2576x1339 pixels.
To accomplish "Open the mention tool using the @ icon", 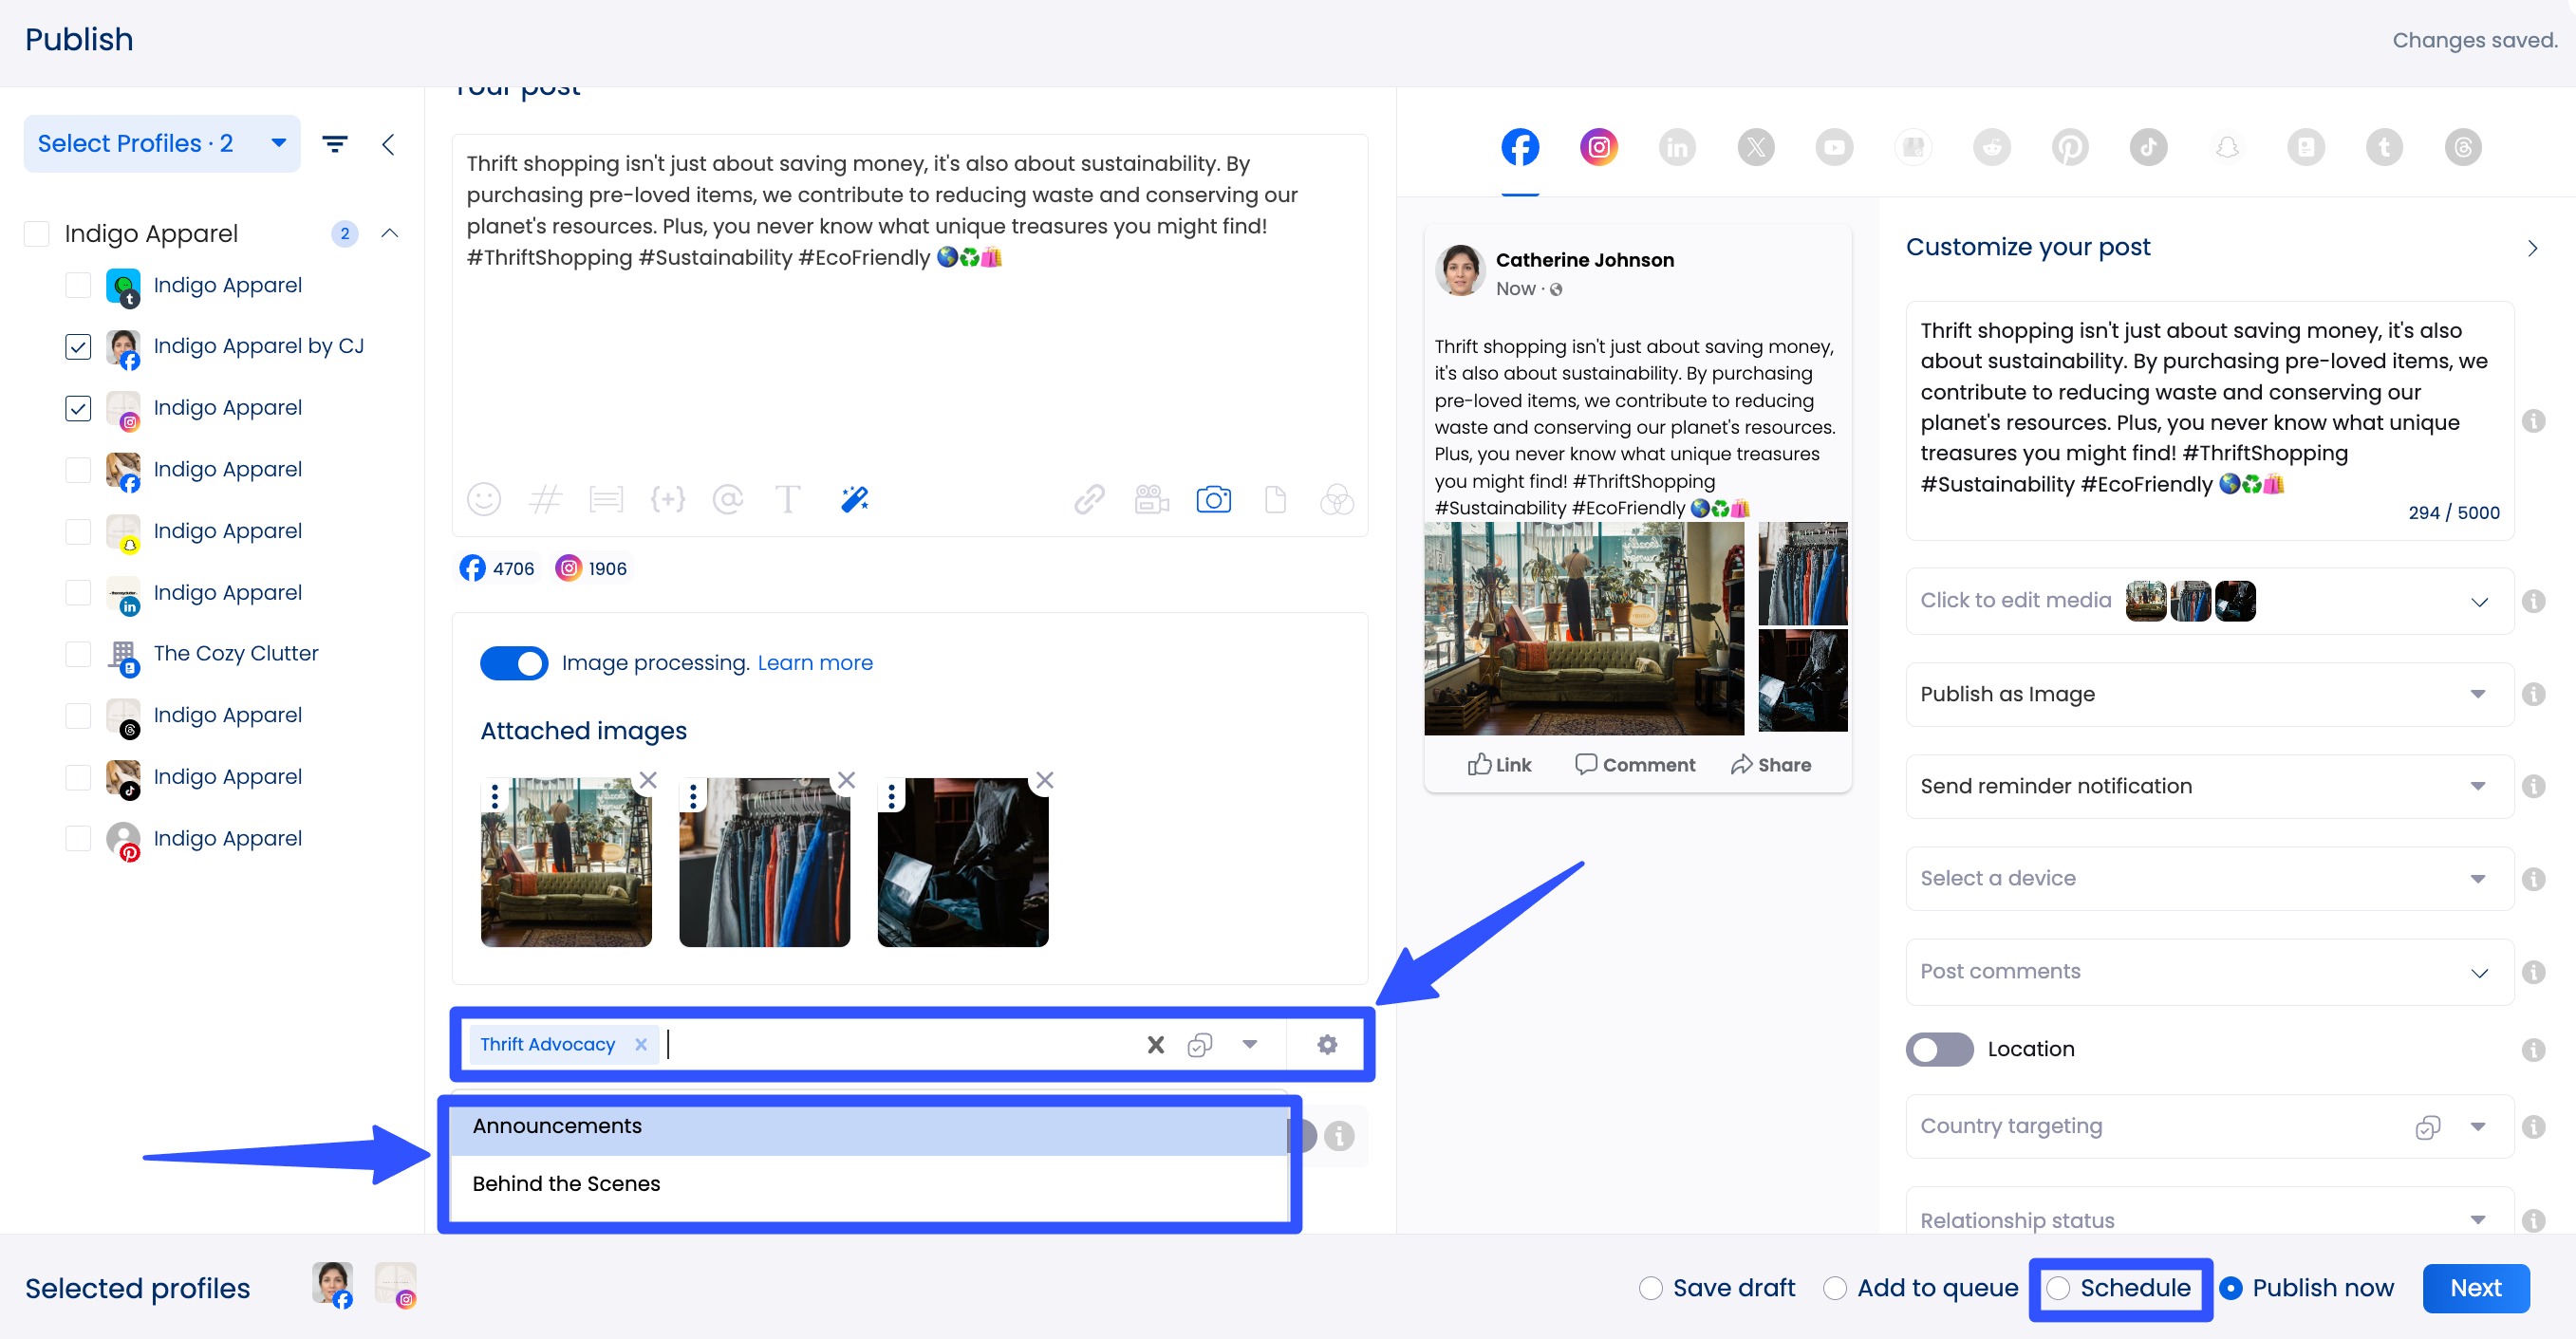I will point(729,499).
